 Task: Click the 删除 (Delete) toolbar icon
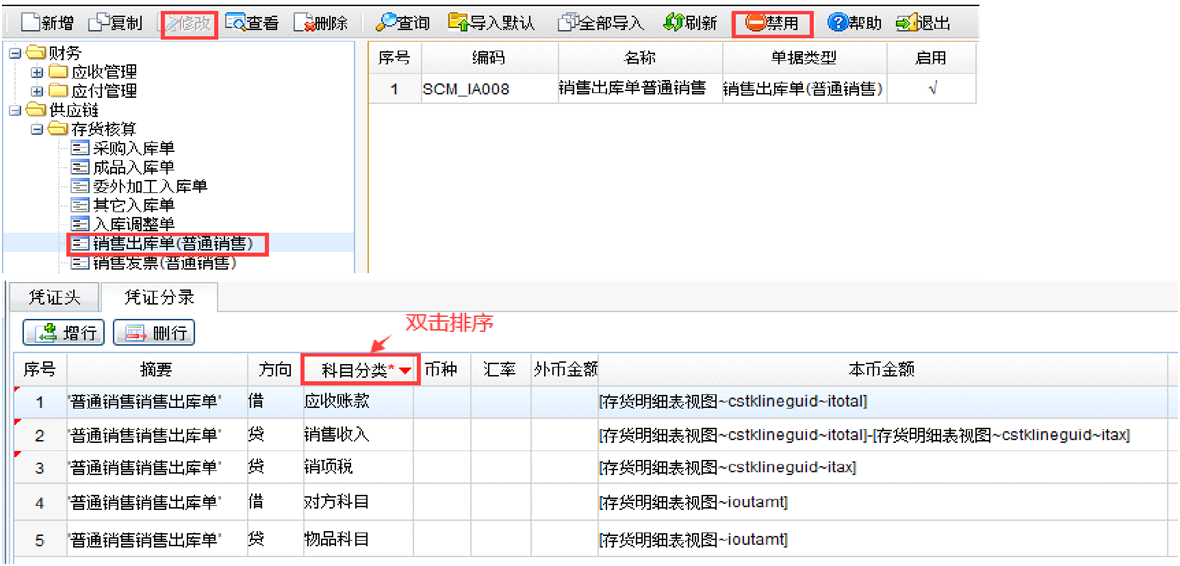tap(304, 23)
